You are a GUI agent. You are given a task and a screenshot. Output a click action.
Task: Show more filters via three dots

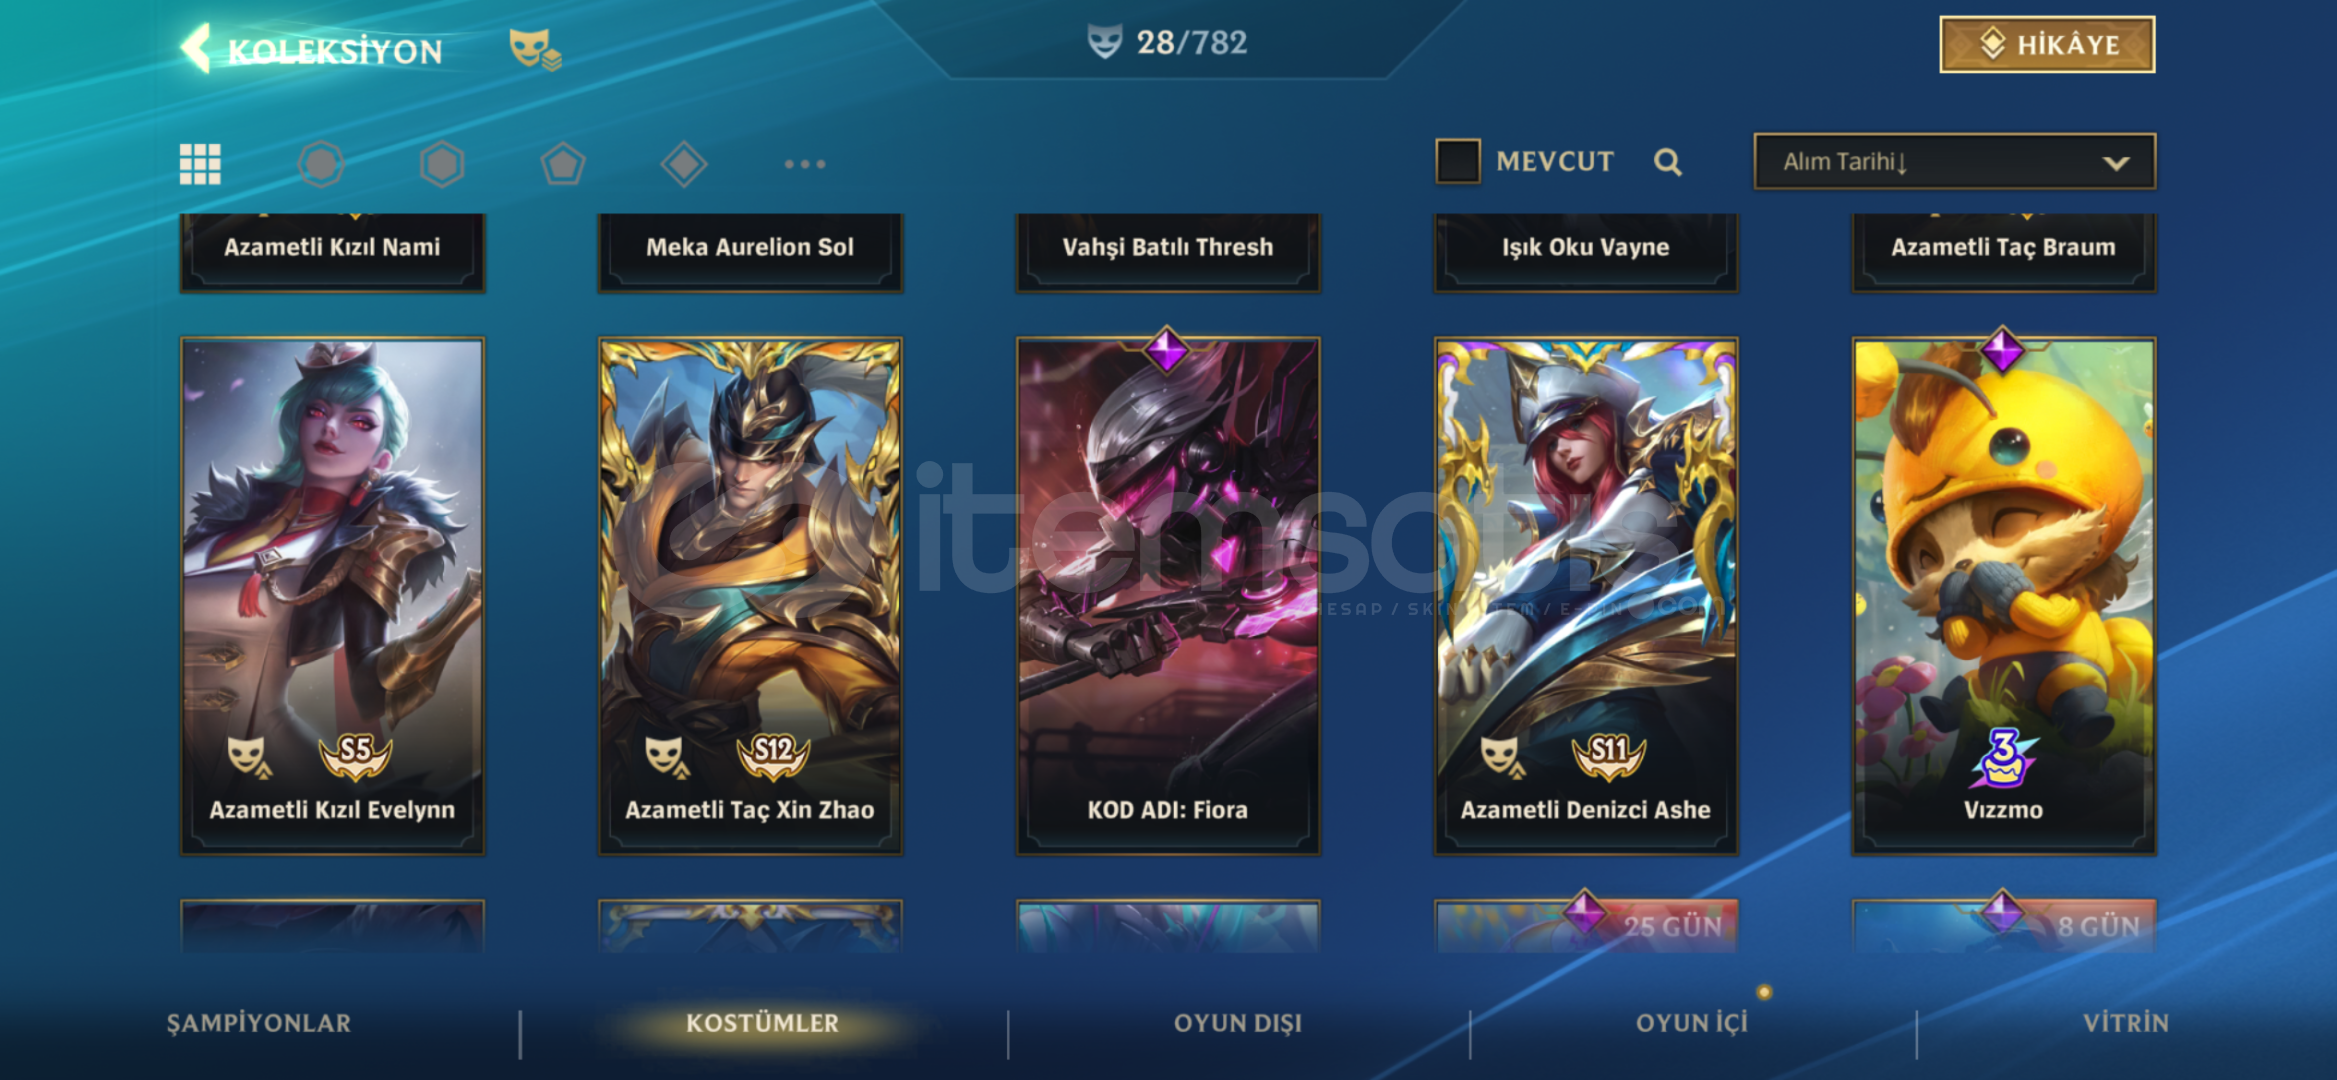pyautogui.click(x=805, y=164)
